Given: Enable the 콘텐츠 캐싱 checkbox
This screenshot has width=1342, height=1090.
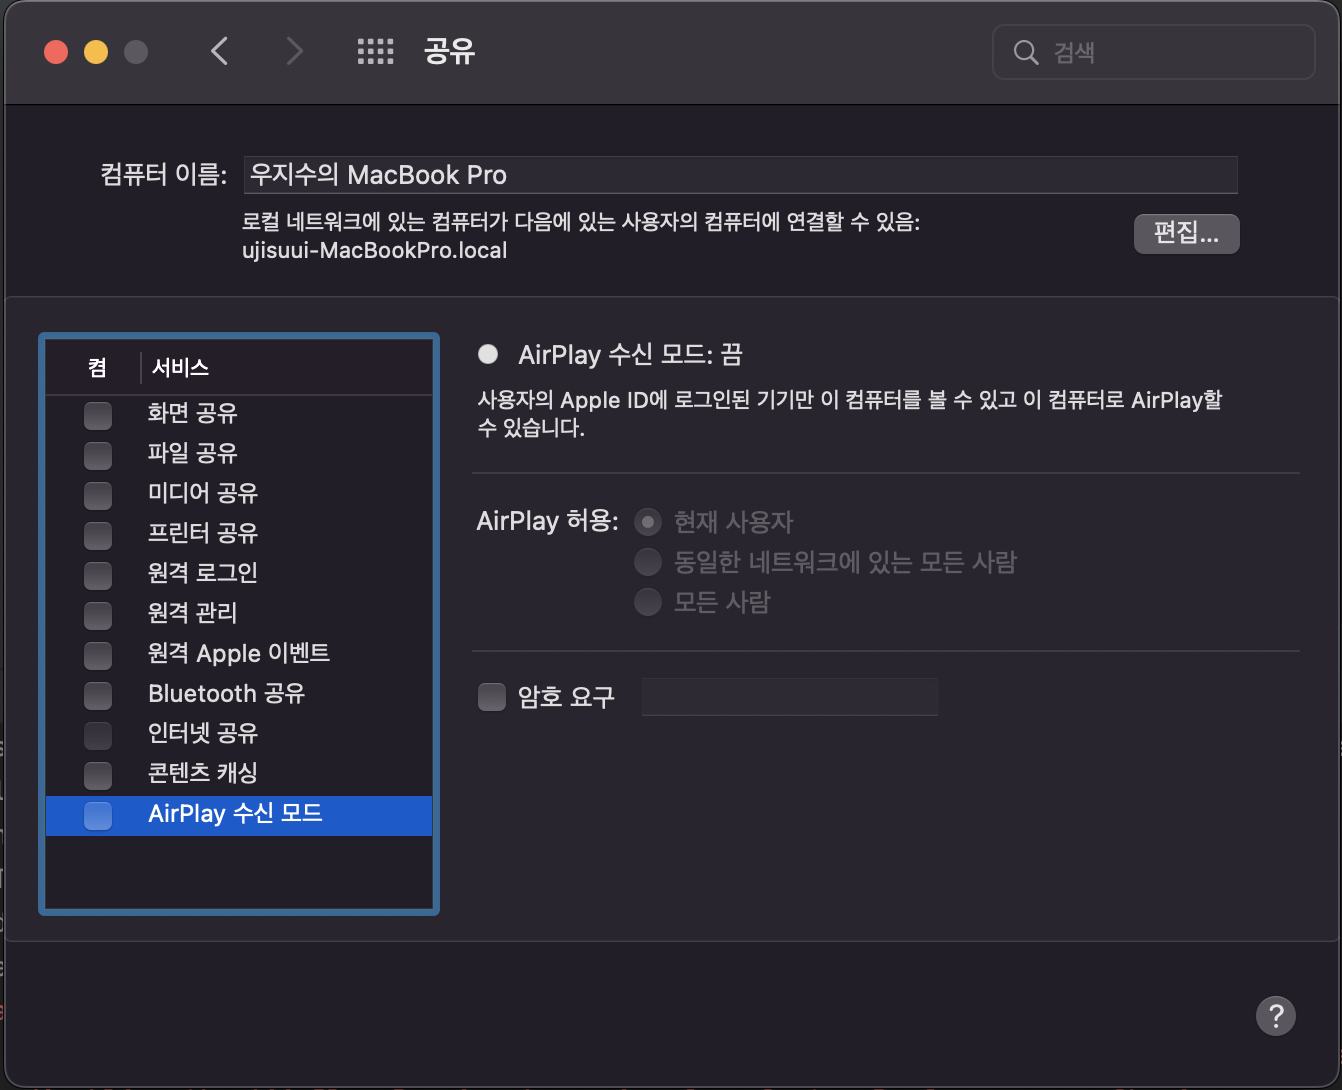Looking at the screenshot, I should pyautogui.click(x=98, y=774).
